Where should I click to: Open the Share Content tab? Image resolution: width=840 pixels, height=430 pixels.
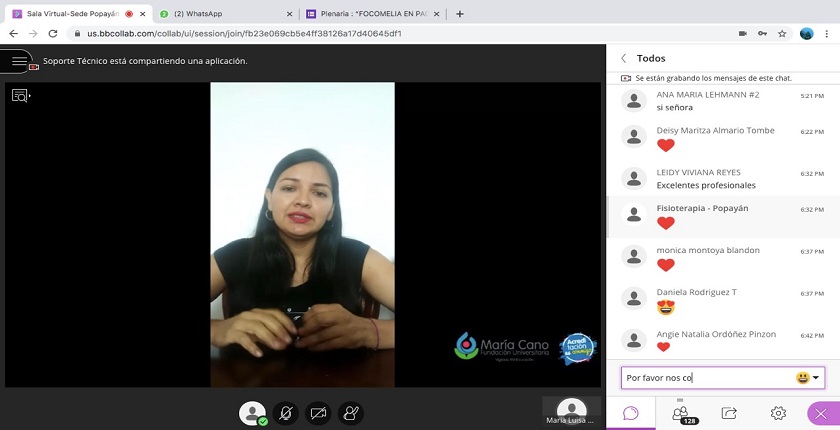click(x=729, y=413)
